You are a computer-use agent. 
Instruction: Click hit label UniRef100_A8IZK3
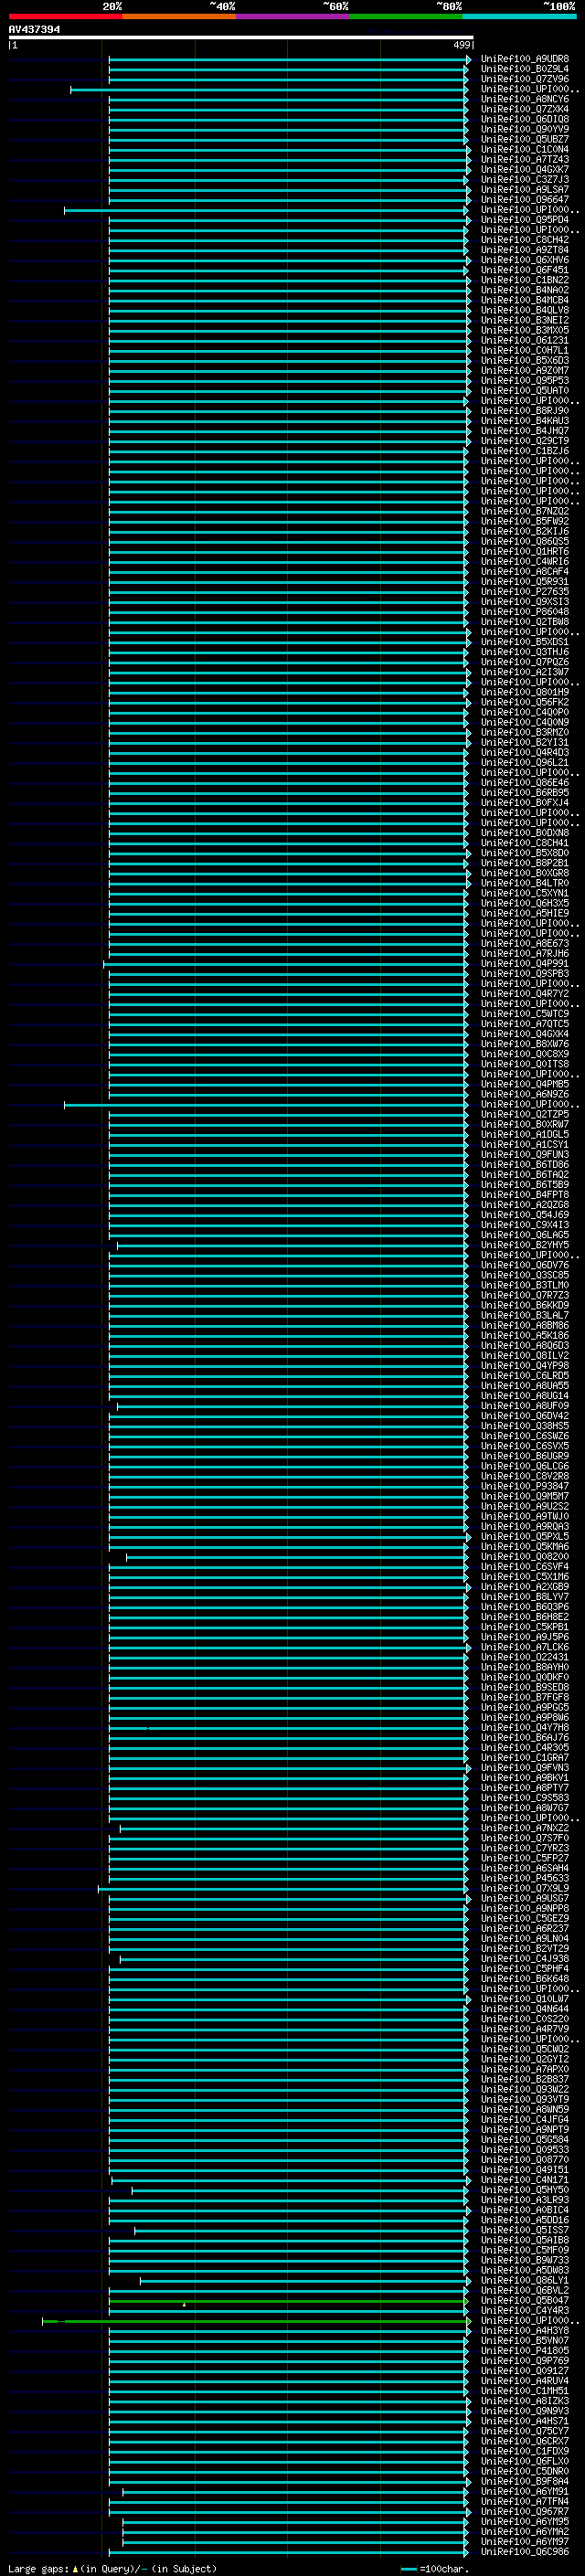(525, 2401)
